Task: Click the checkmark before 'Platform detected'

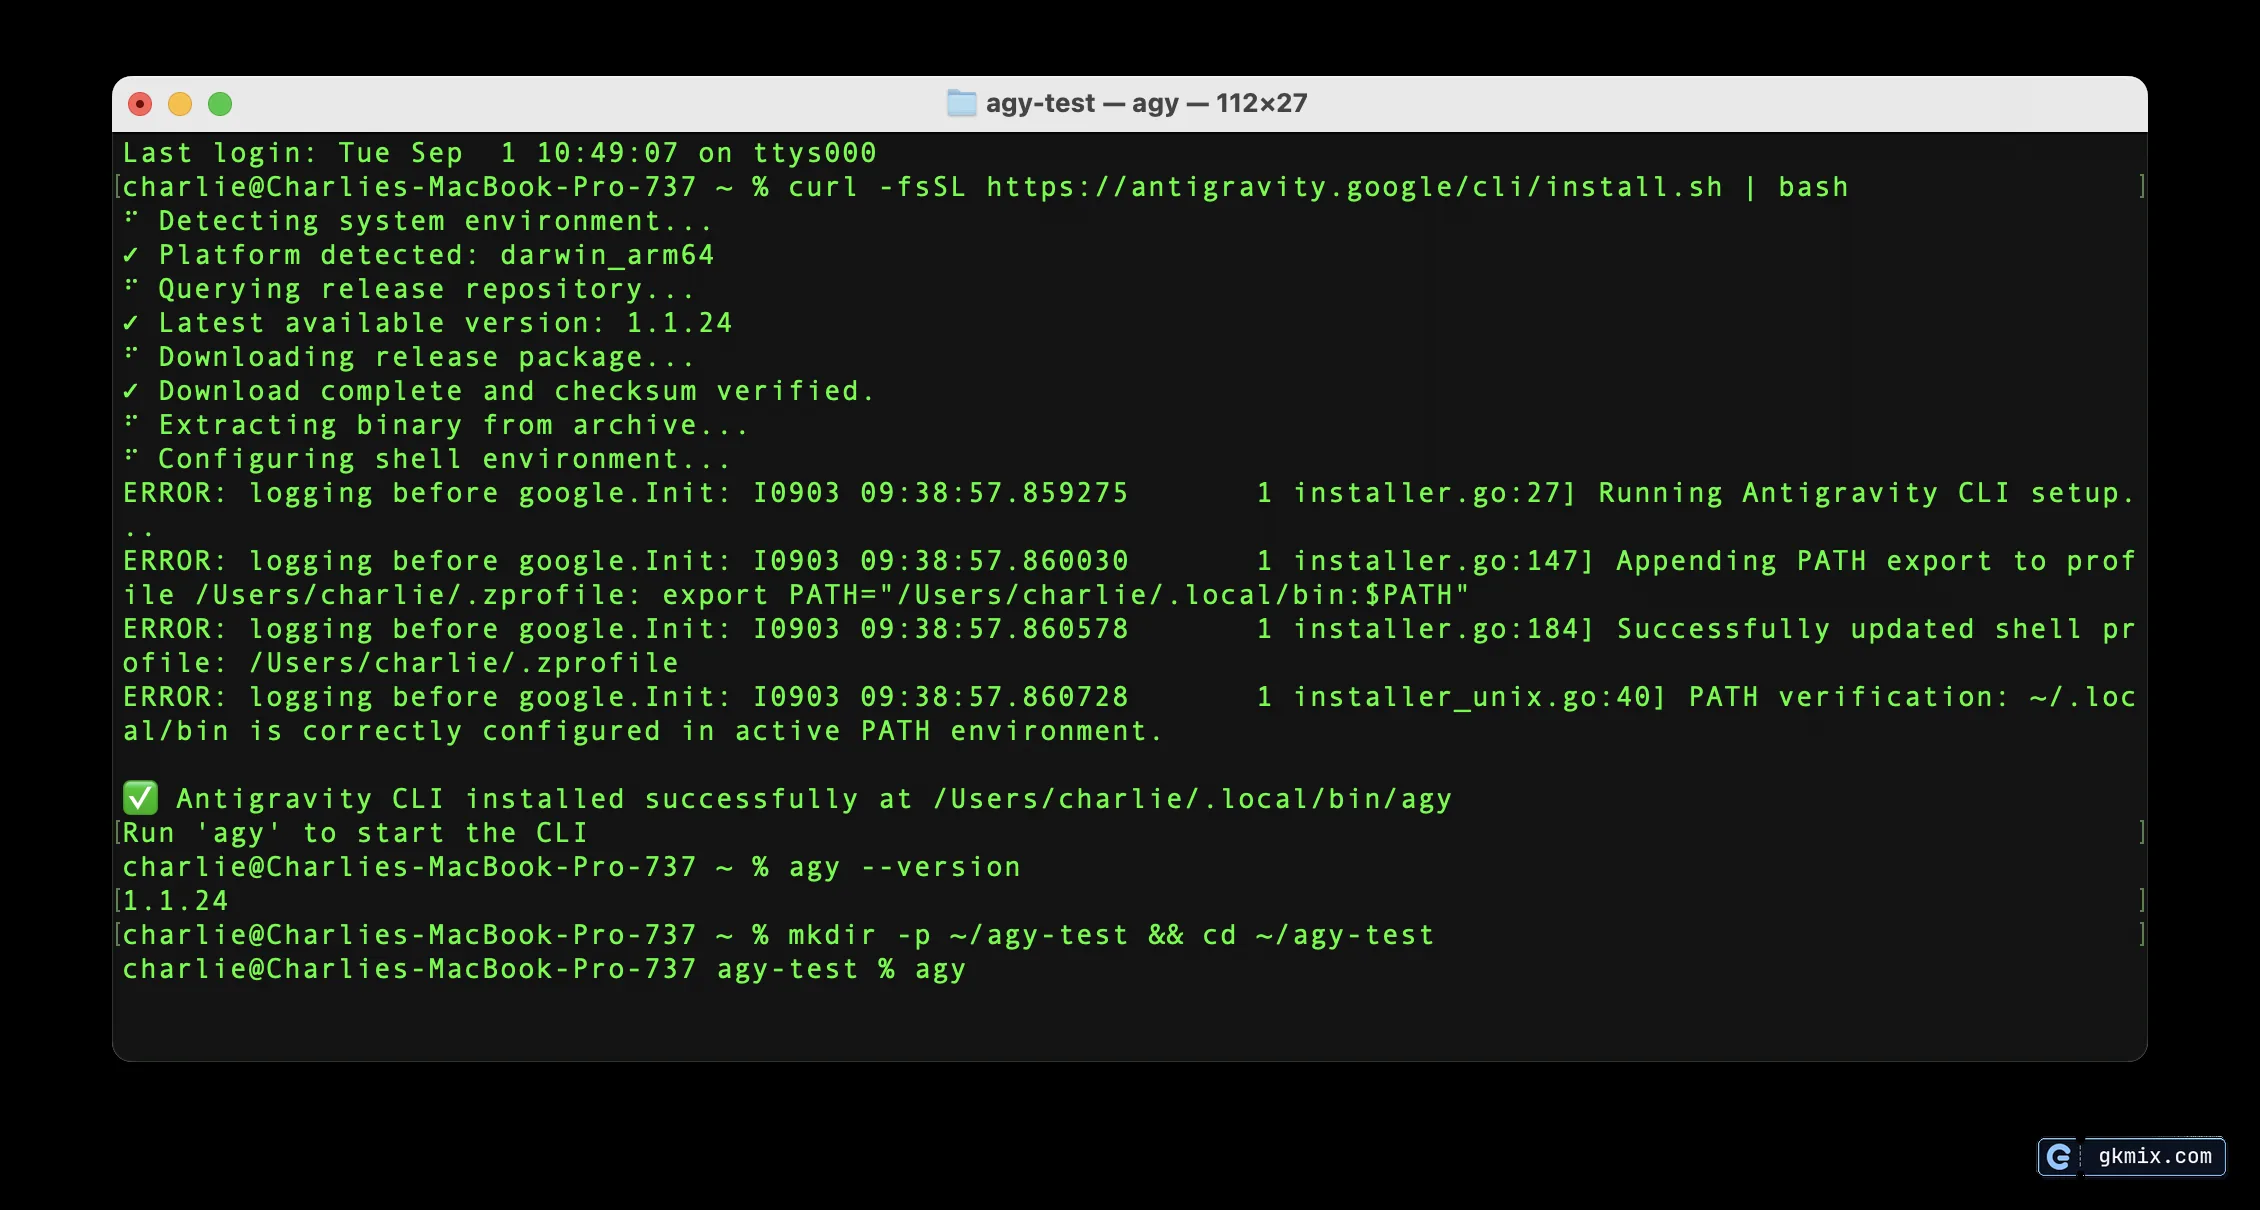Action: (x=131, y=255)
